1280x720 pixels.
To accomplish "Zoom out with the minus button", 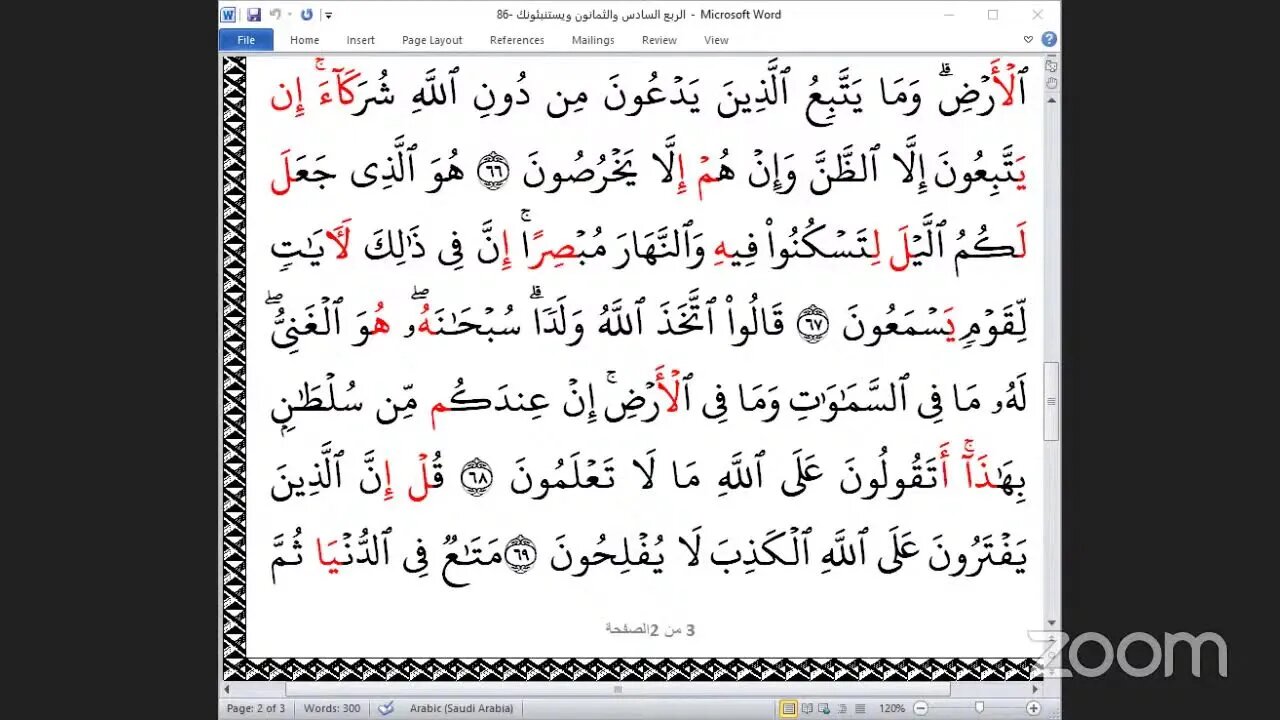I will pos(919,708).
